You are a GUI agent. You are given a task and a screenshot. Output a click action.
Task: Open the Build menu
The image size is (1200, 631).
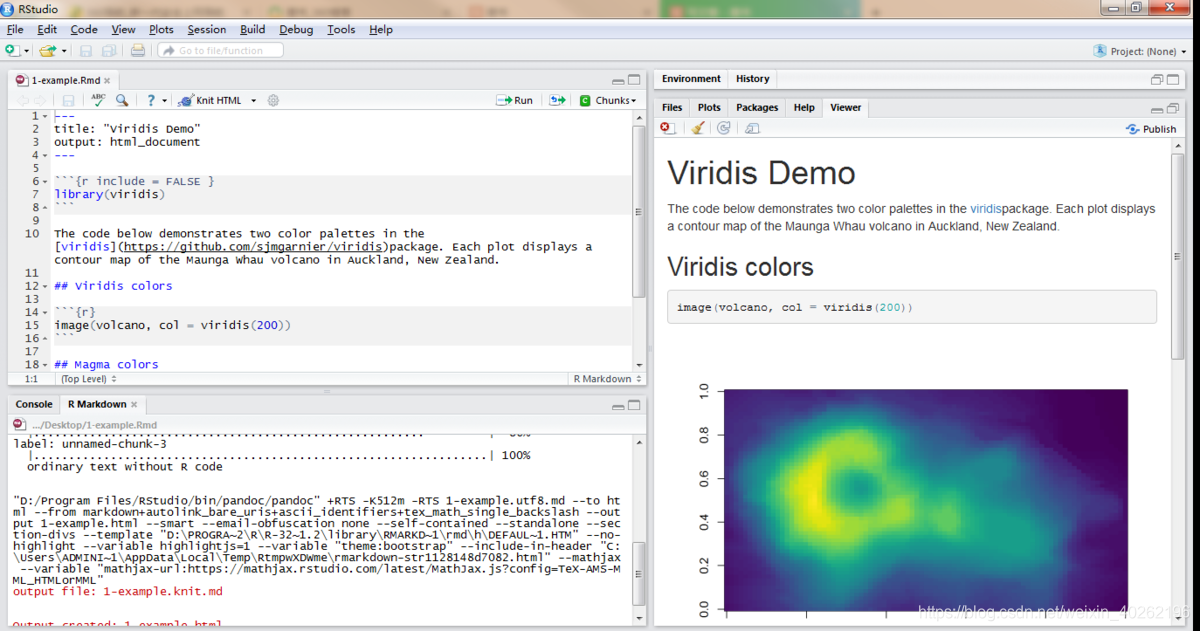coord(253,29)
